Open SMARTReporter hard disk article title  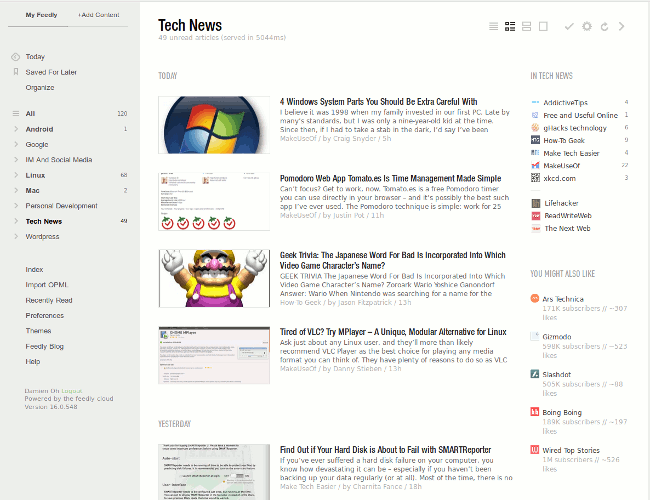pyautogui.click(x=386, y=450)
